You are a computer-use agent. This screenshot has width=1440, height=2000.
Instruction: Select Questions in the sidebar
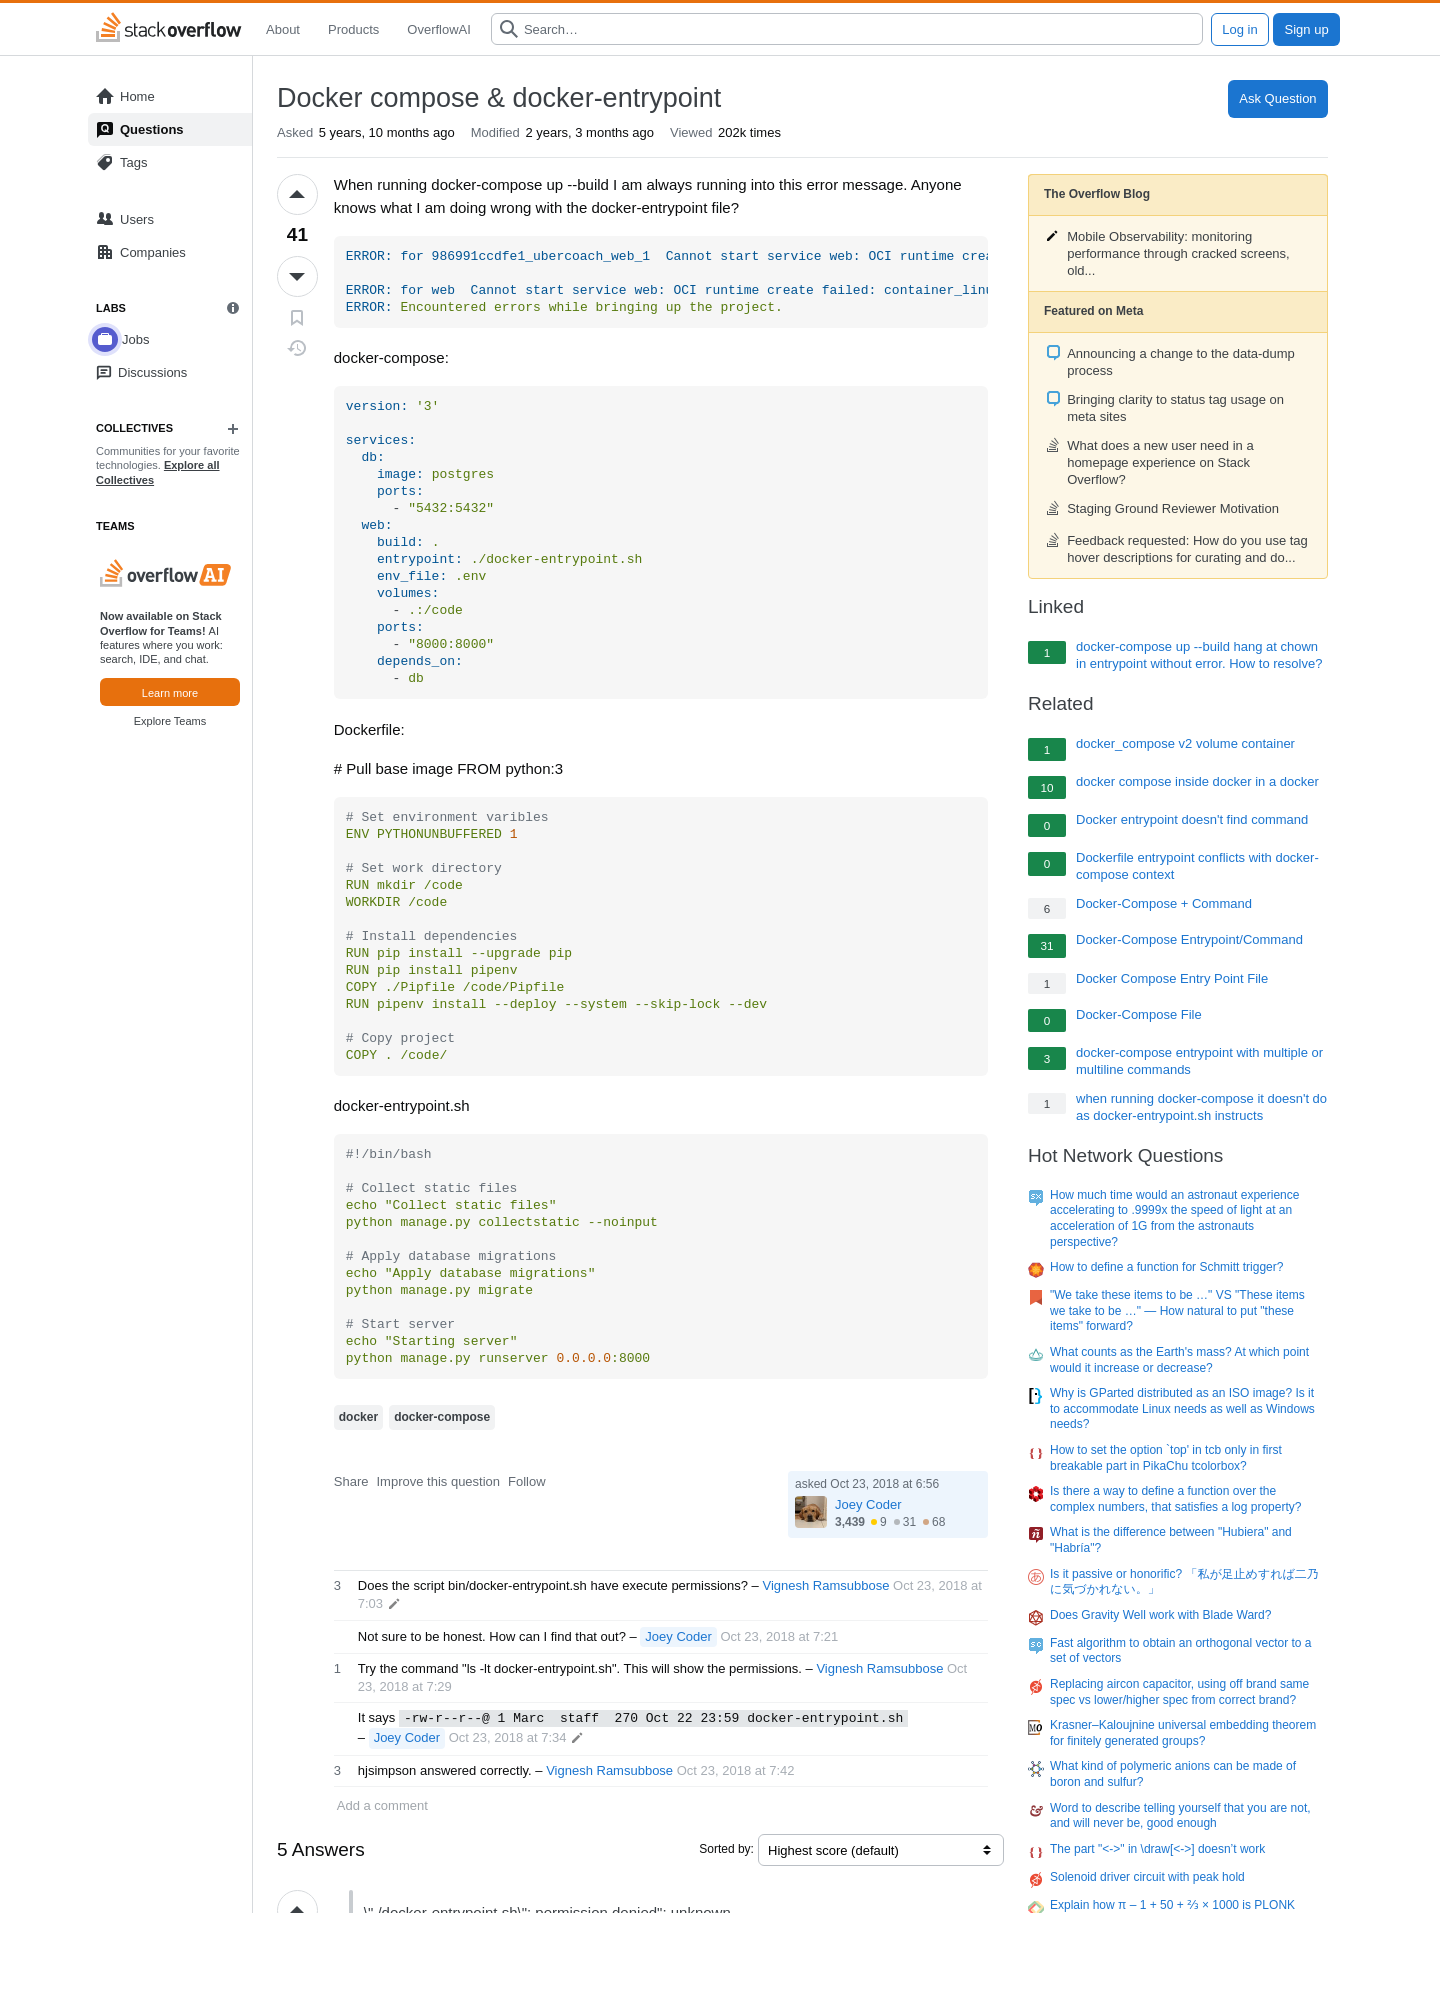[170, 129]
